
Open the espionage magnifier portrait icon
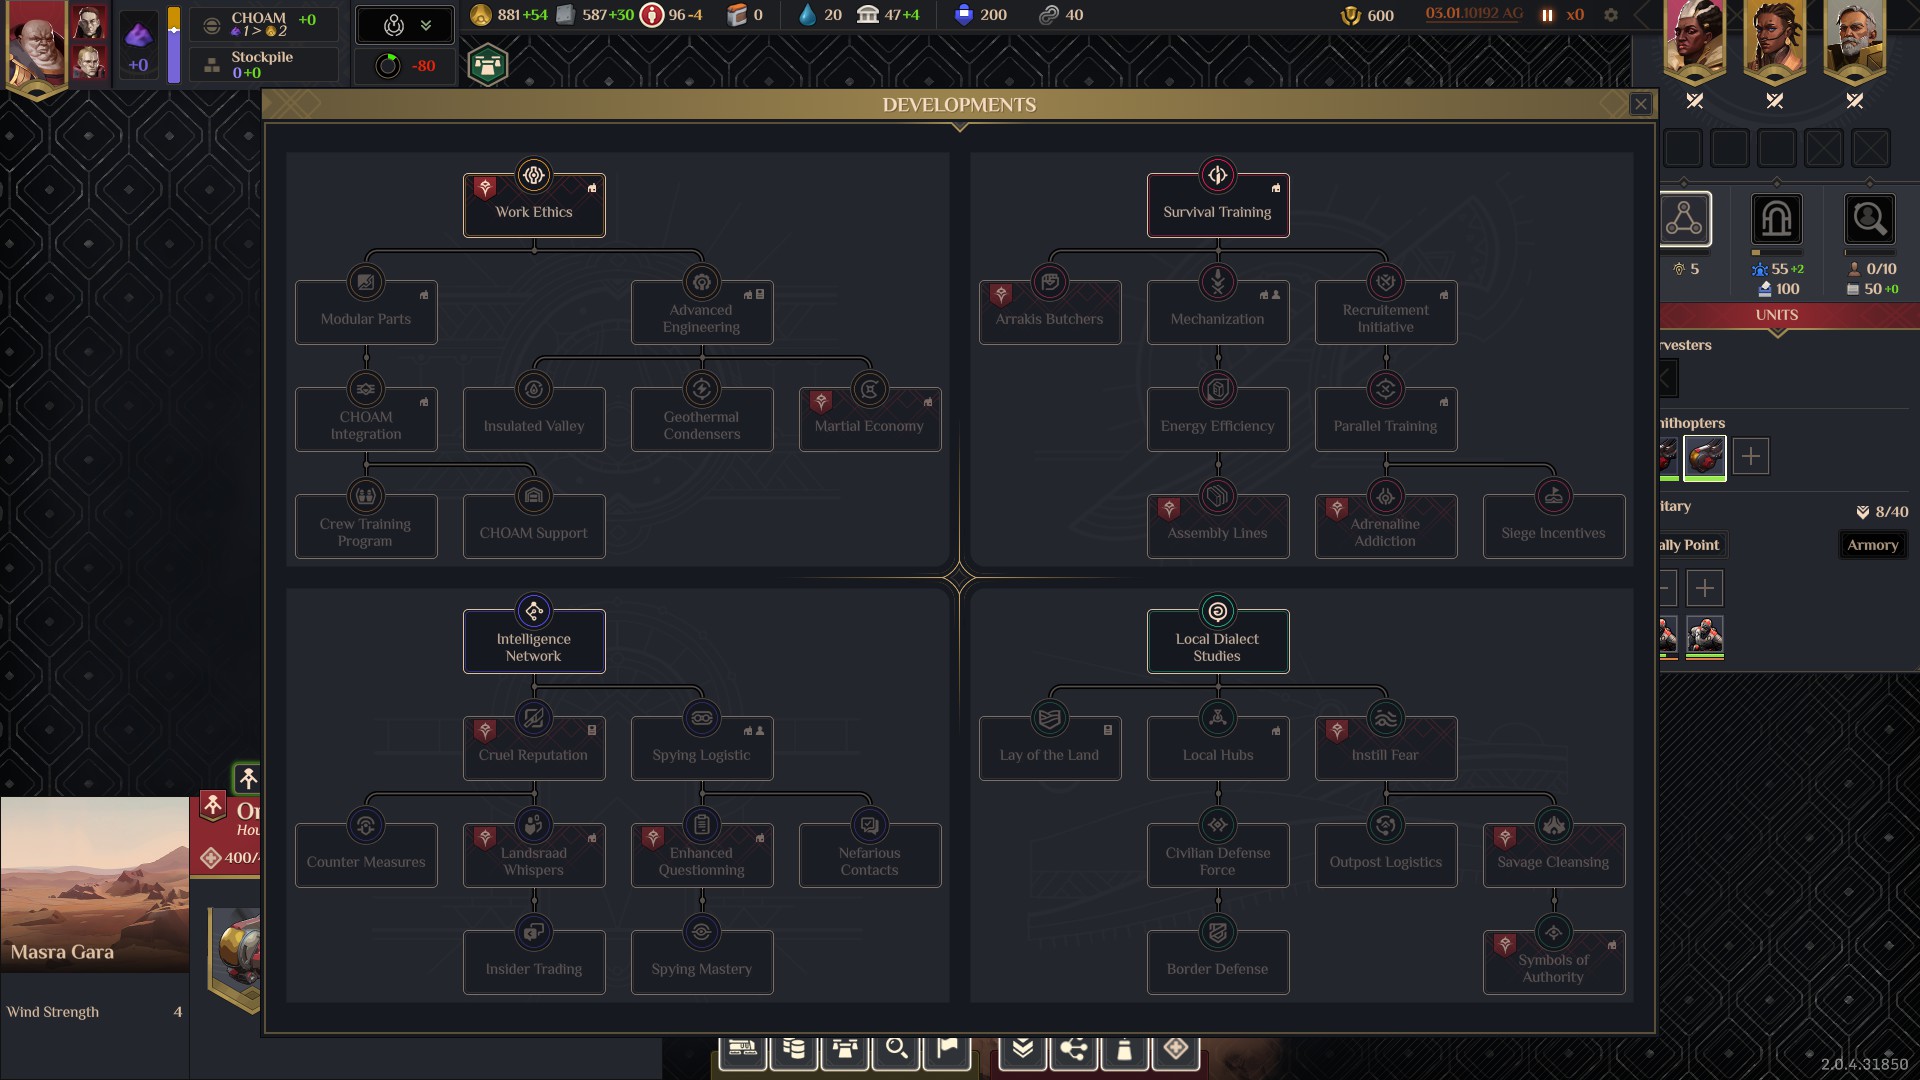[1869, 219]
